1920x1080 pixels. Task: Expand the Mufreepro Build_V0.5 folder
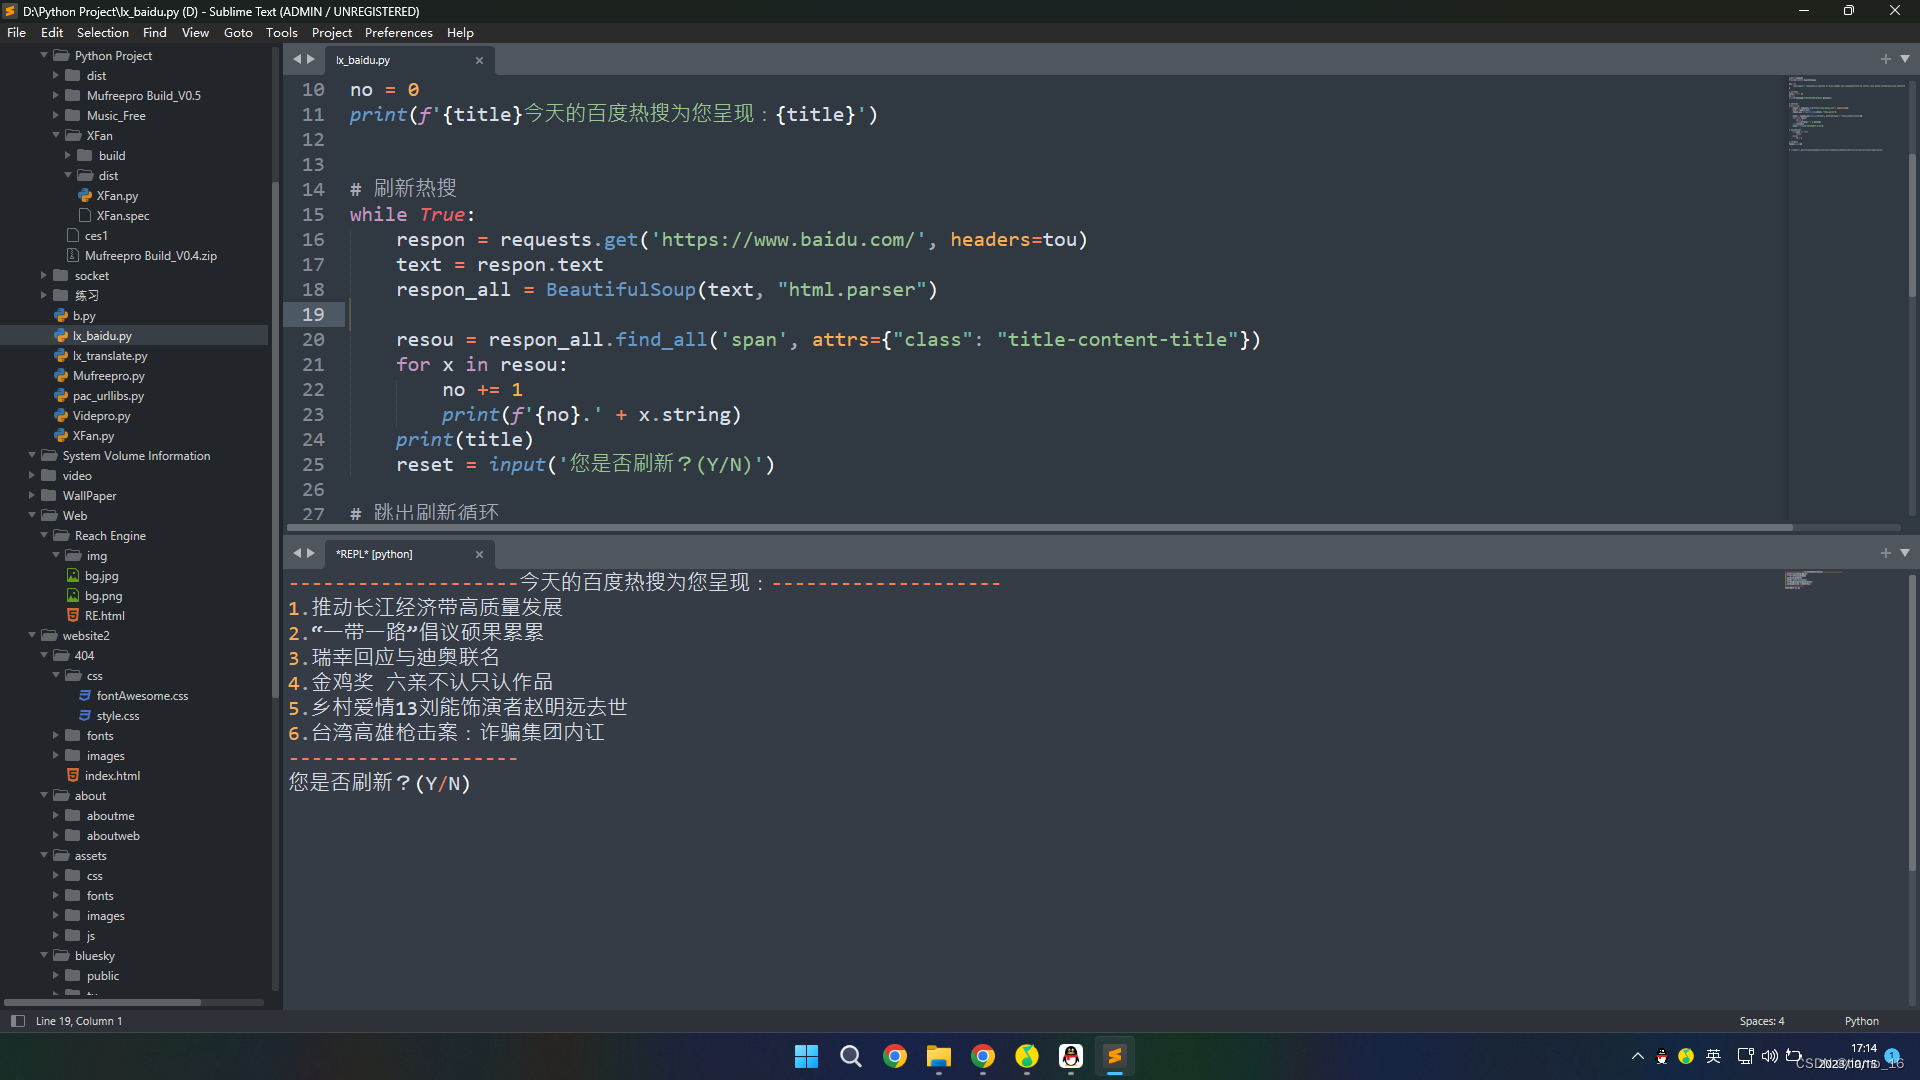point(56,95)
